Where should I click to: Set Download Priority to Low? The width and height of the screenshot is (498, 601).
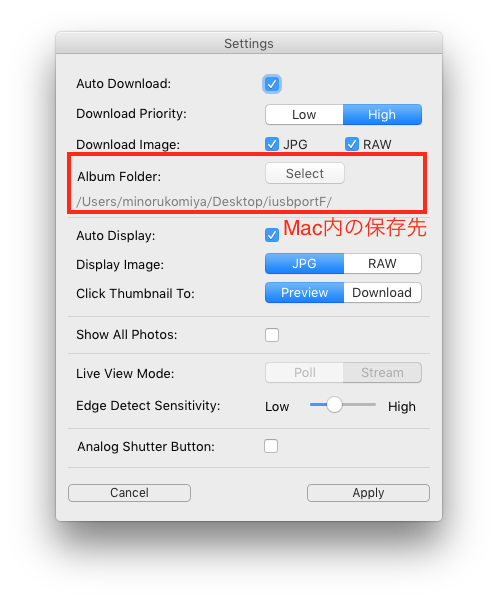(x=304, y=115)
